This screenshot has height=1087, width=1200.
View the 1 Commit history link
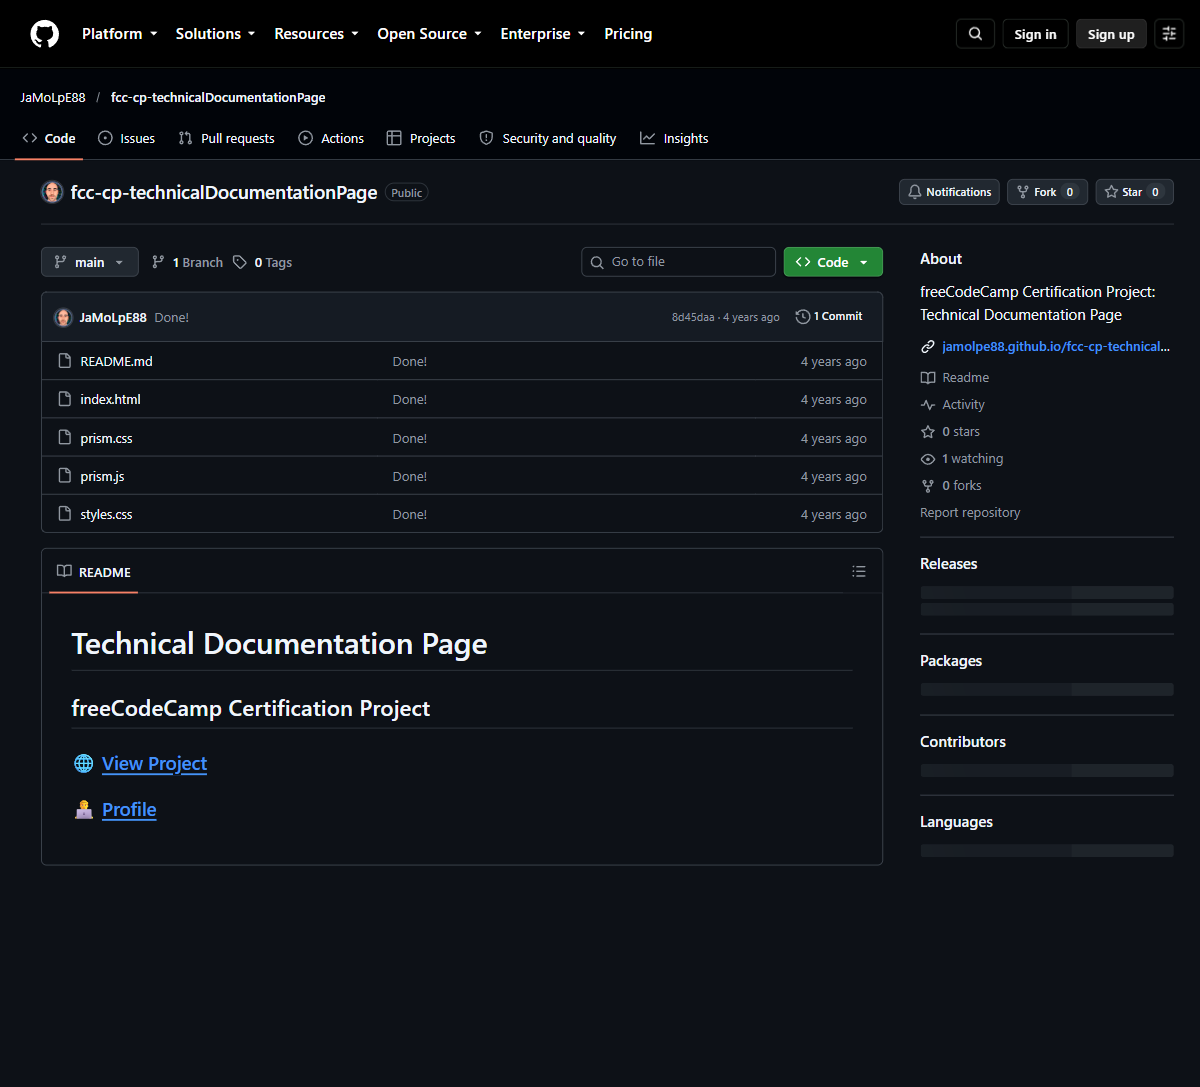(829, 317)
